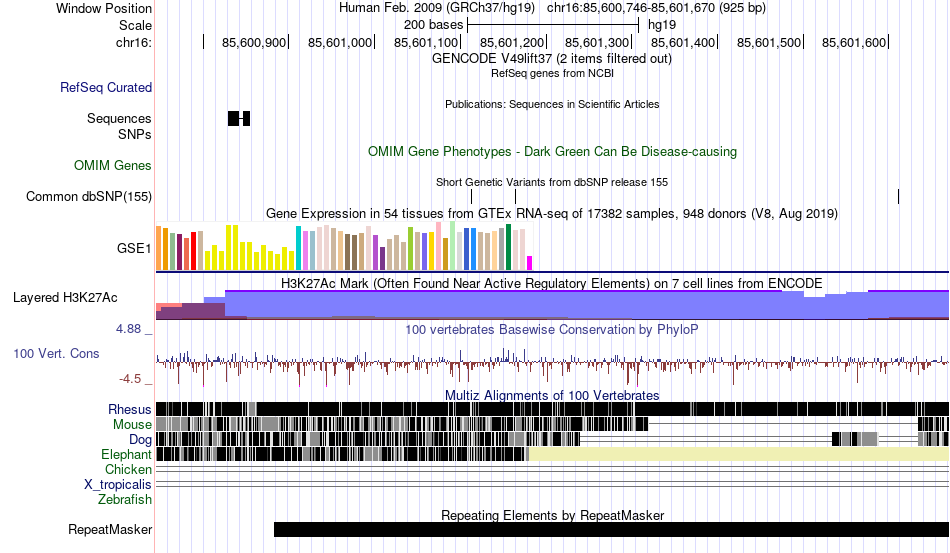The width and height of the screenshot is (950, 553).
Task: Click the dark green bar in GSE1 chart
Action: [508, 247]
